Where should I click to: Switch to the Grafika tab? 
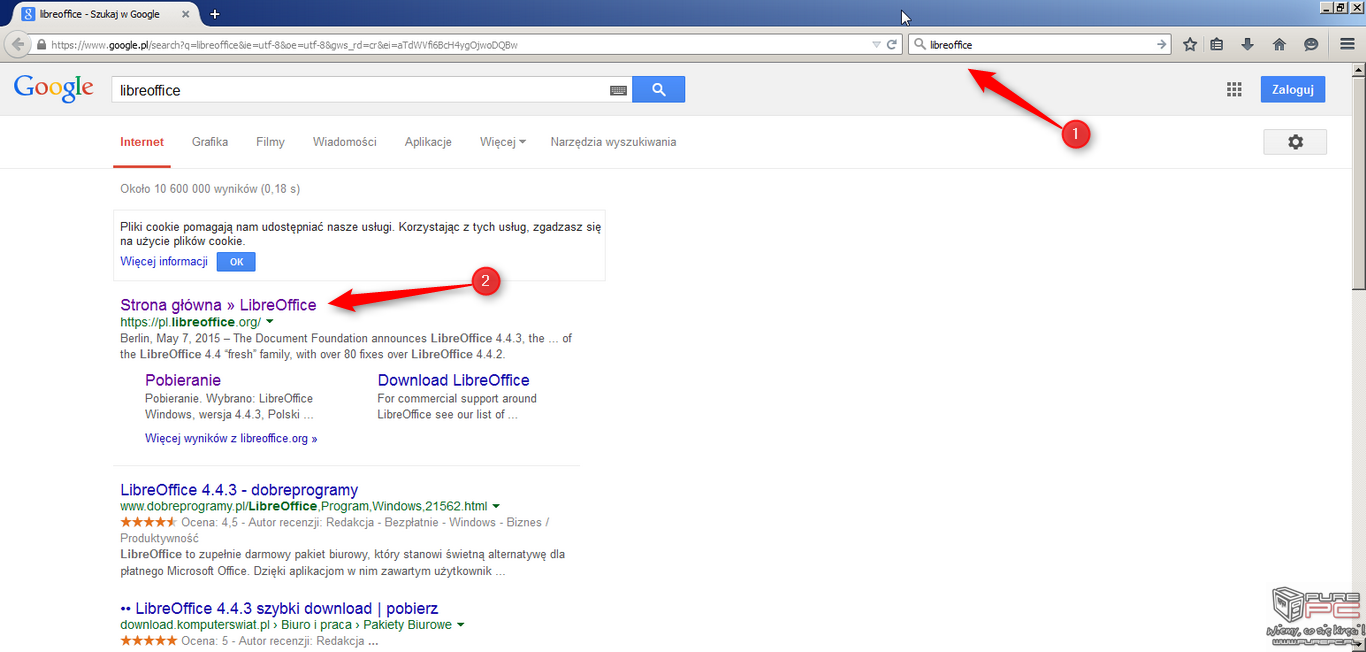[x=210, y=142]
